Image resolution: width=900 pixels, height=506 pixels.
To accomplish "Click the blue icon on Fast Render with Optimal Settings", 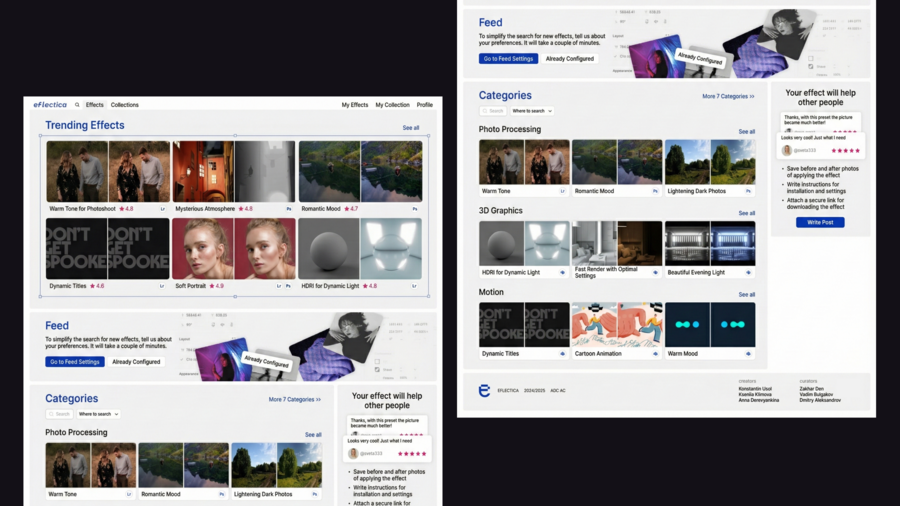I will pos(655,273).
